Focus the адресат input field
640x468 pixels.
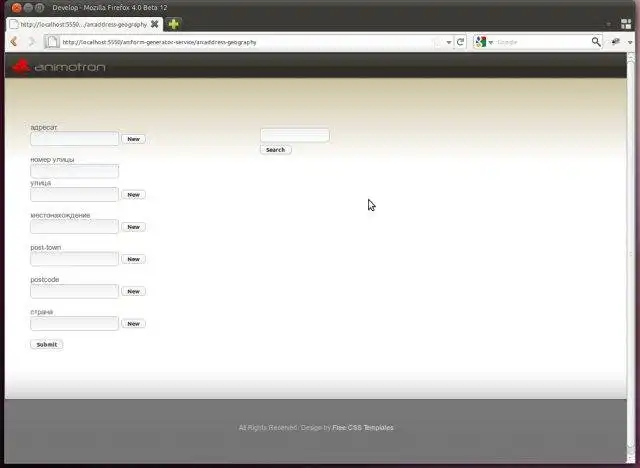pyautogui.click(x=74, y=139)
